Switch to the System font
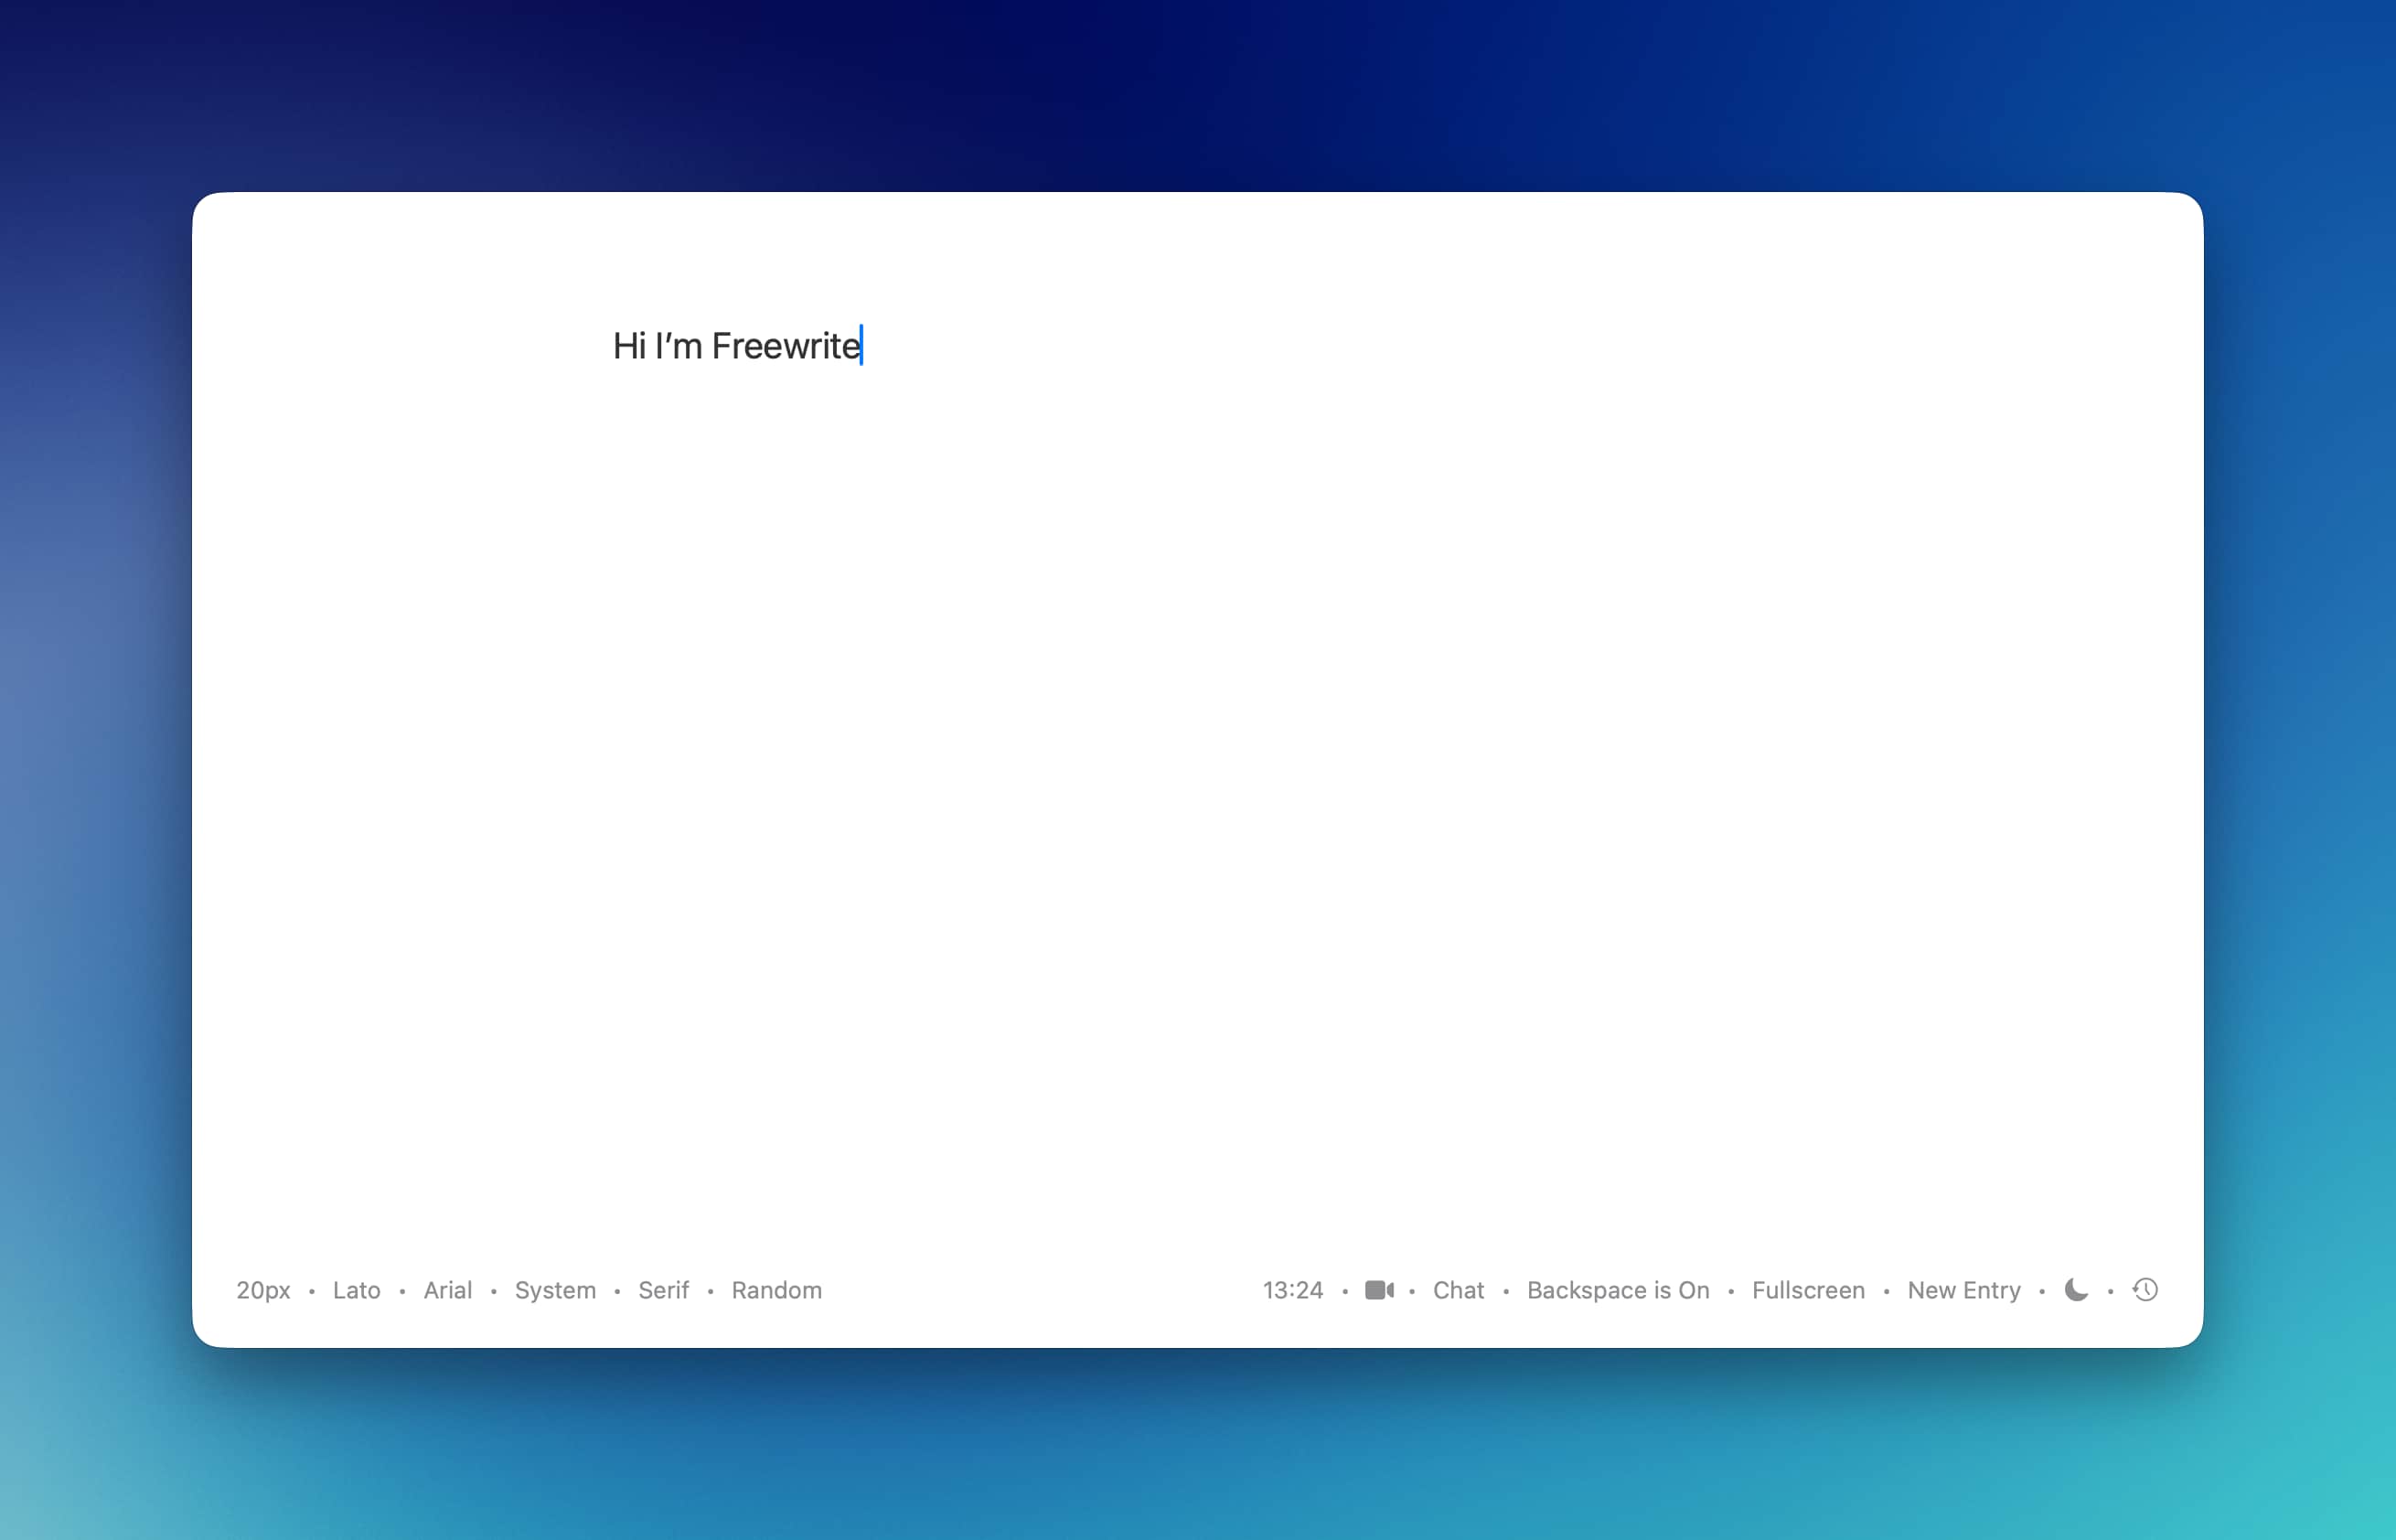This screenshot has height=1540, width=2396. coord(555,1291)
